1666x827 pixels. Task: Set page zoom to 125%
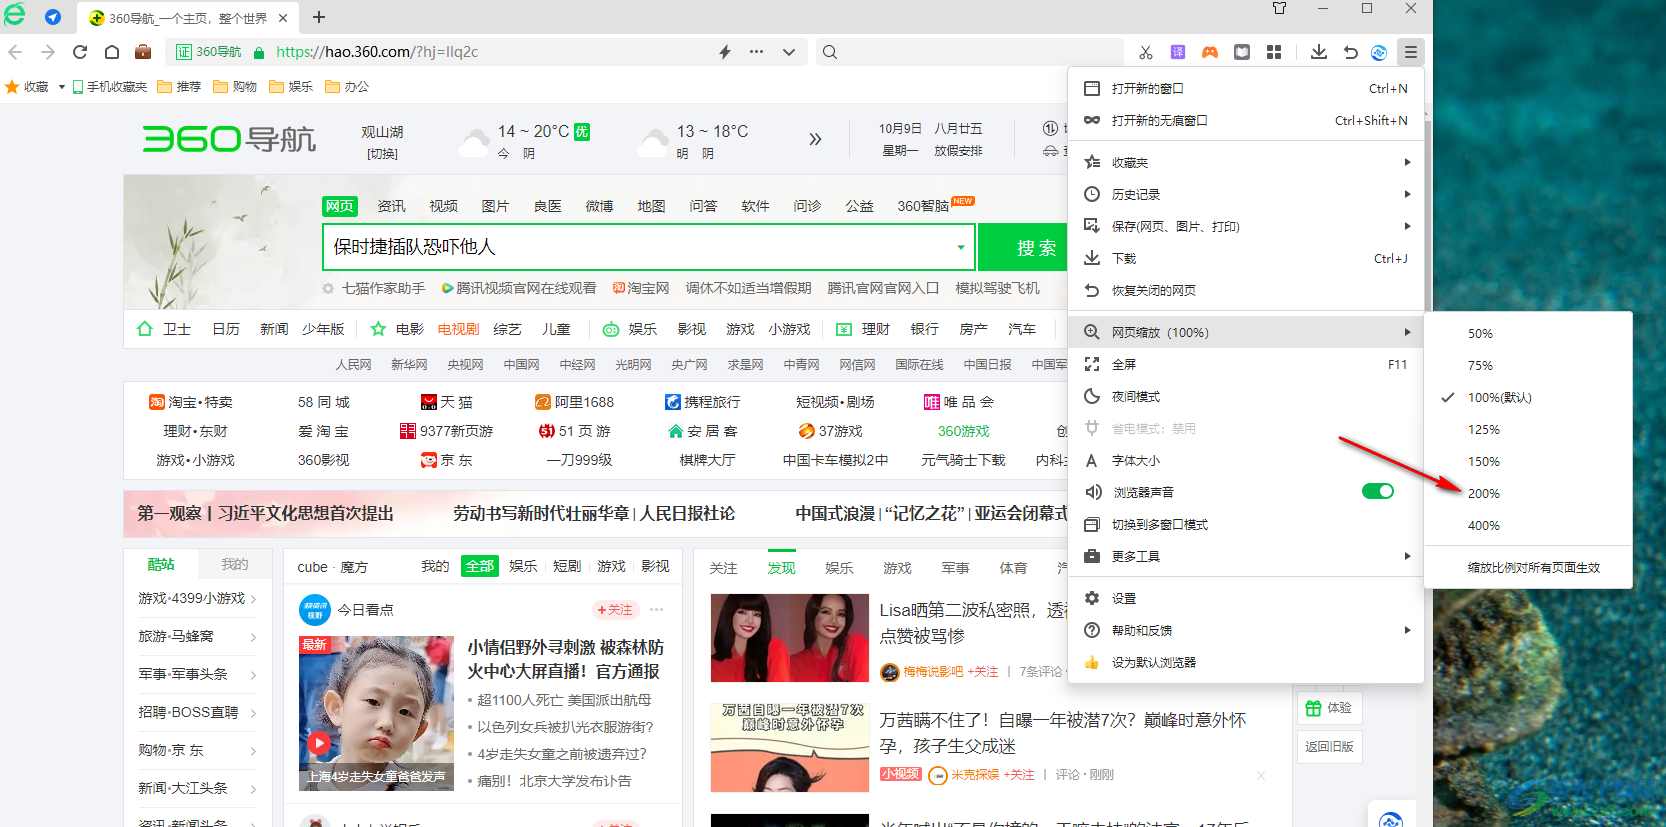(1528, 429)
